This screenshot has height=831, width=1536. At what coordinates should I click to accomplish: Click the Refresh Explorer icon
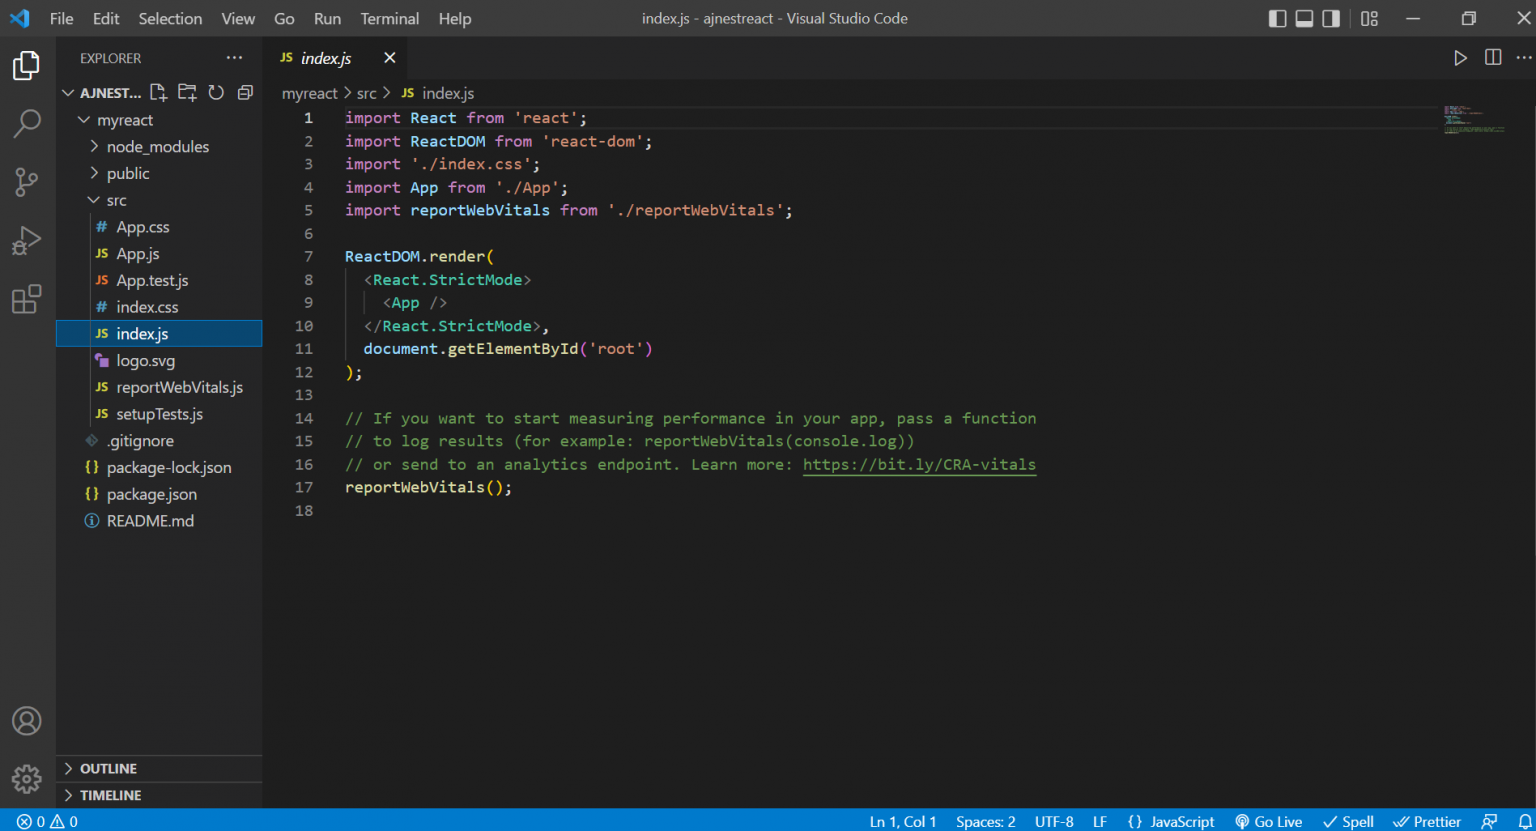(216, 93)
